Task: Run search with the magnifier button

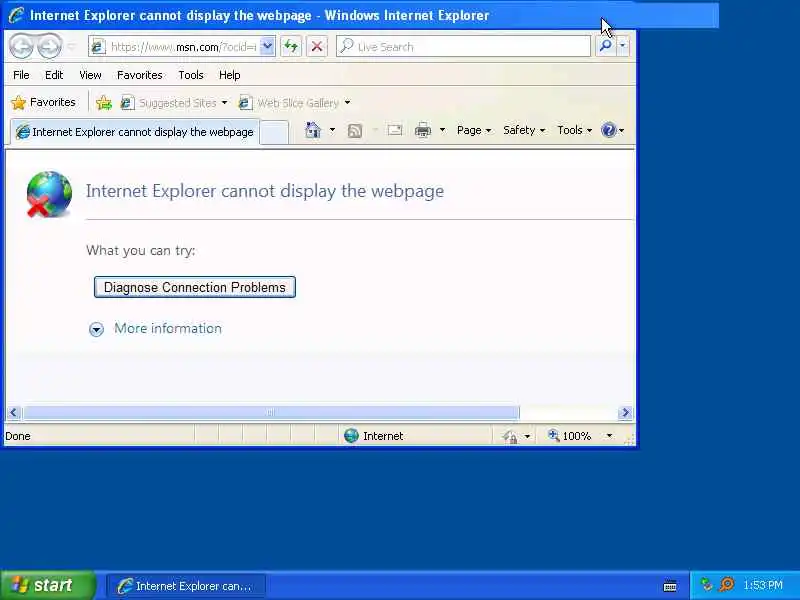Action: click(x=606, y=46)
